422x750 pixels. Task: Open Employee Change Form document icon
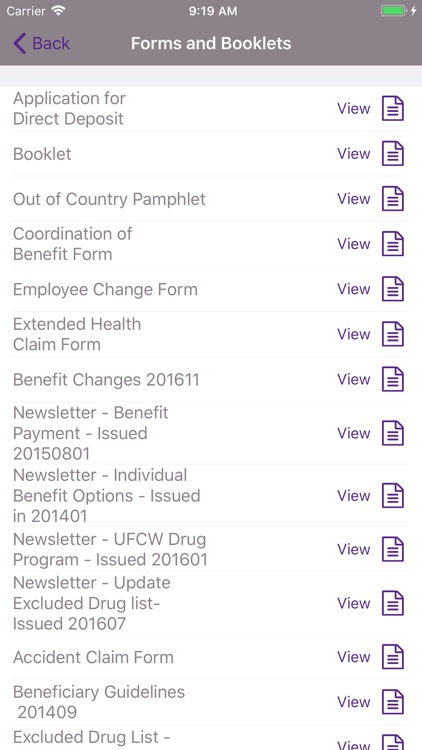[393, 289]
